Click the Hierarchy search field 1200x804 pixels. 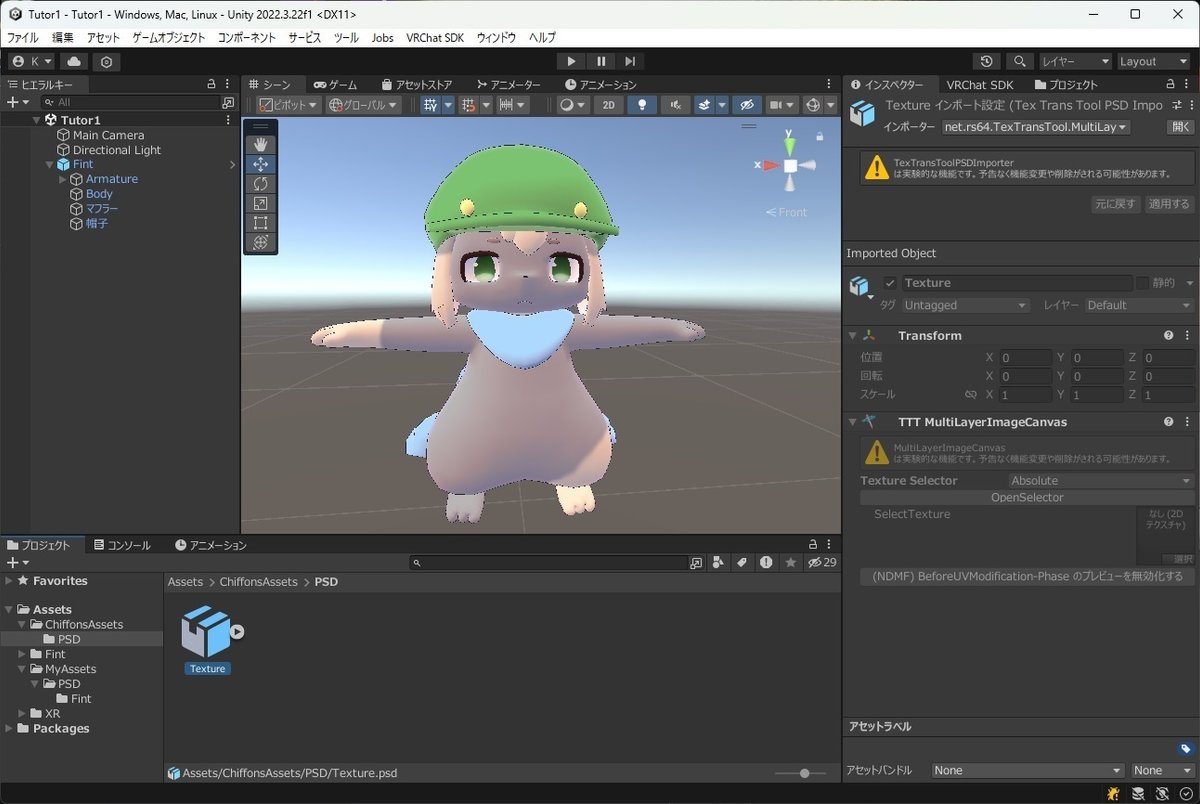point(138,102)
